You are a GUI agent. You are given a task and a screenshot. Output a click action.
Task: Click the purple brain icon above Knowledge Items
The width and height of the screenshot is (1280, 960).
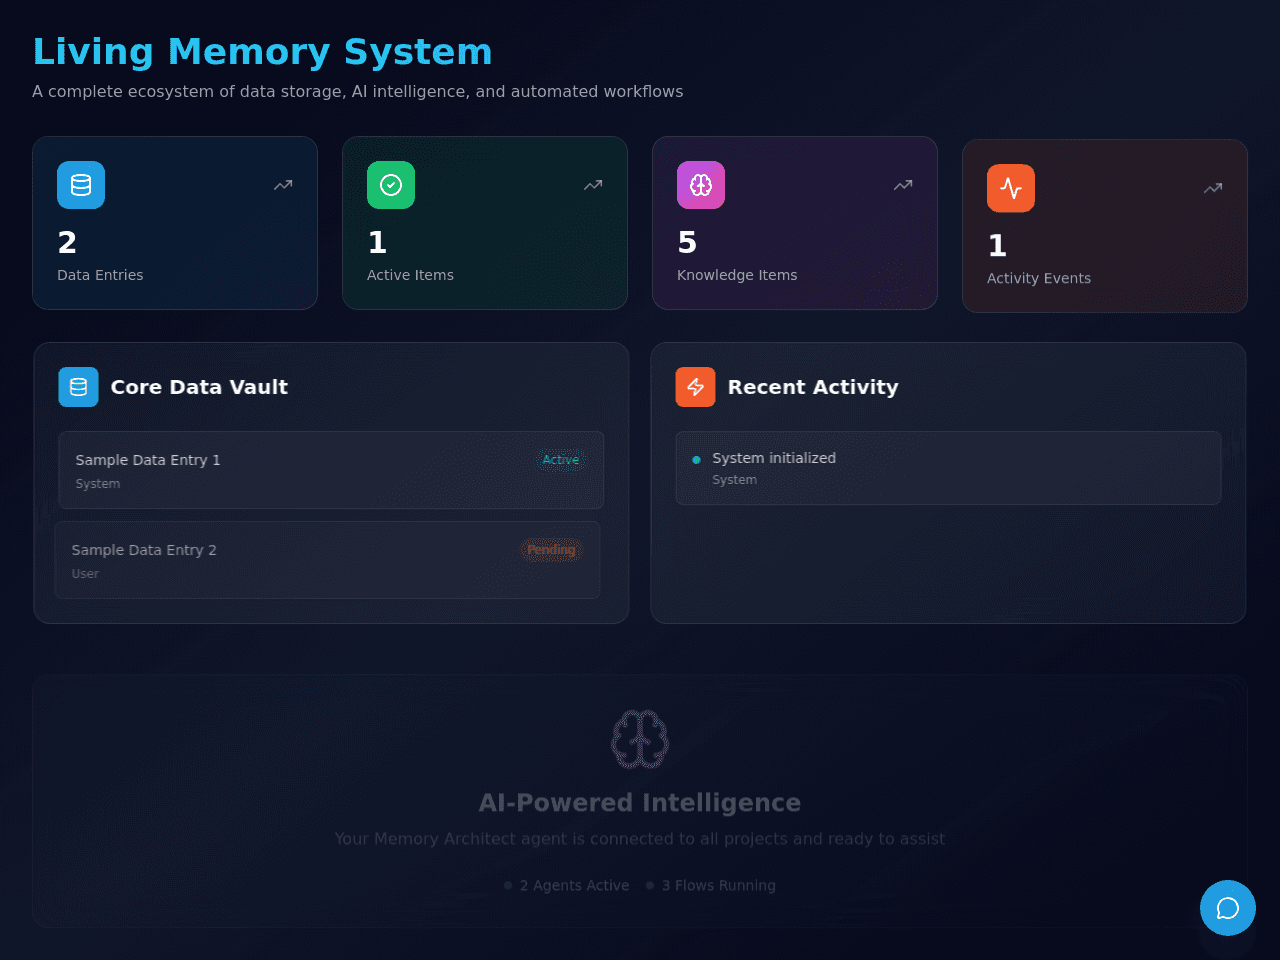[x=701, y=185]
